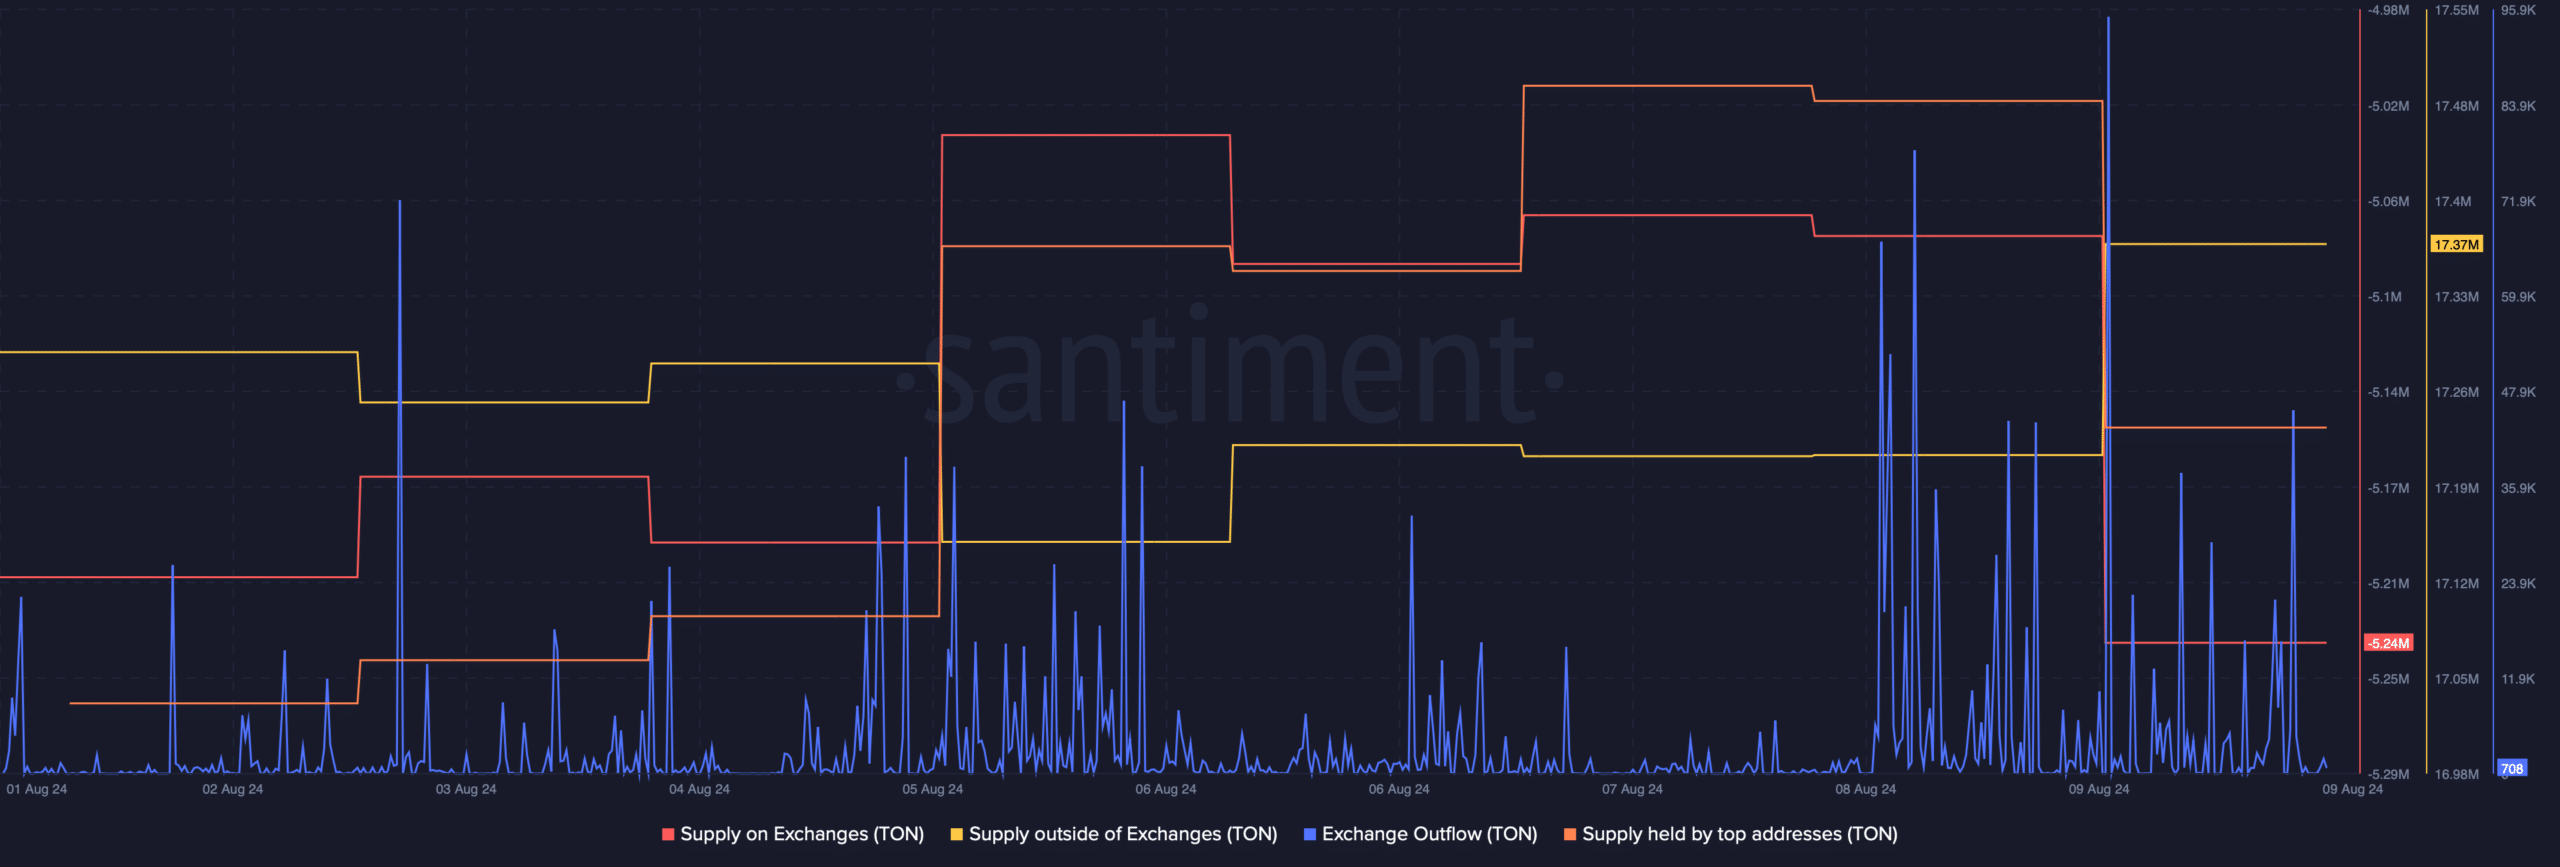
Task: Click the 01 Aug 24 date label
Action: coord(37,789)
